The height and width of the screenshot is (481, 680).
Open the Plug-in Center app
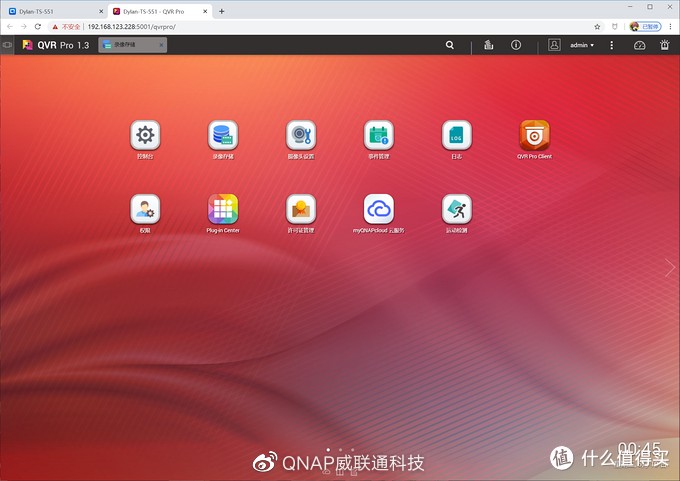[x=223, y=209]
